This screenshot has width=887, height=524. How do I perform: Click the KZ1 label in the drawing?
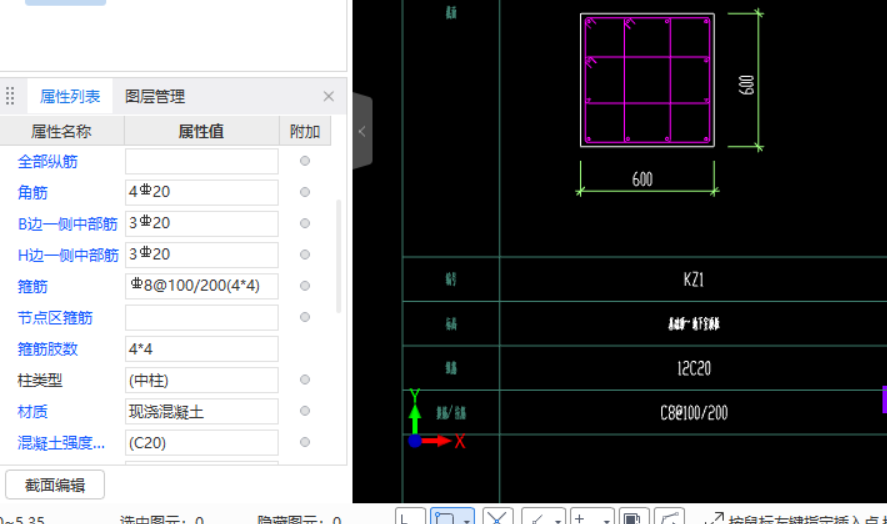694,280
